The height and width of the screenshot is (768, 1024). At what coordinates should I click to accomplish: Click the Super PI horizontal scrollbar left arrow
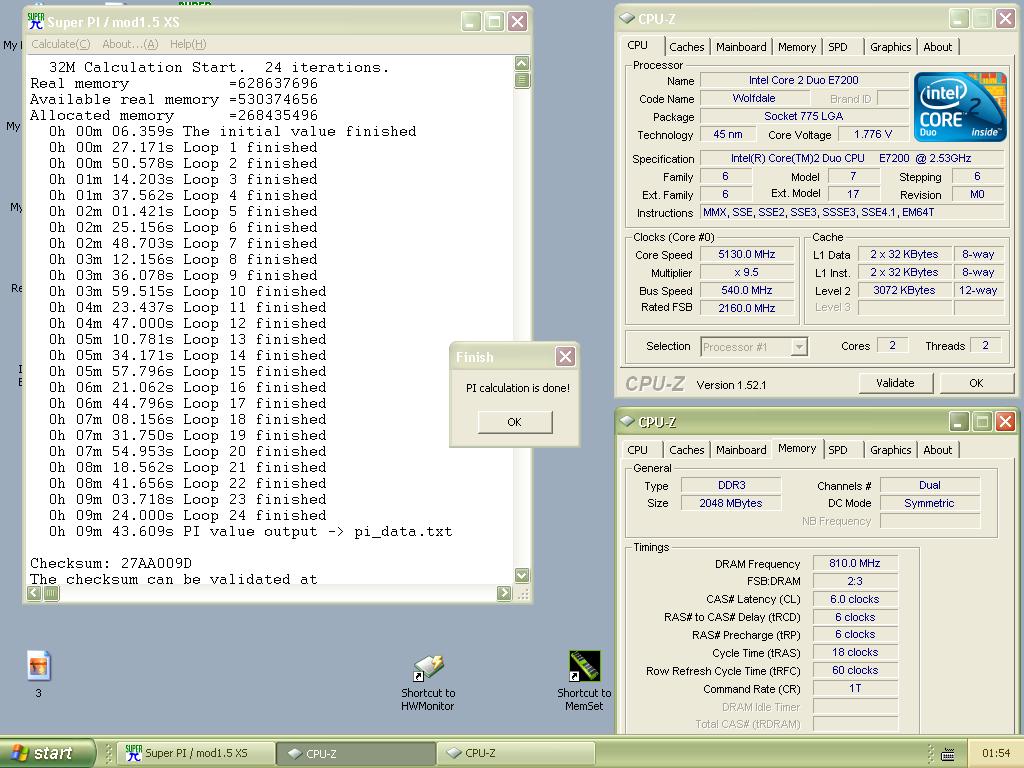coord(34,593)
